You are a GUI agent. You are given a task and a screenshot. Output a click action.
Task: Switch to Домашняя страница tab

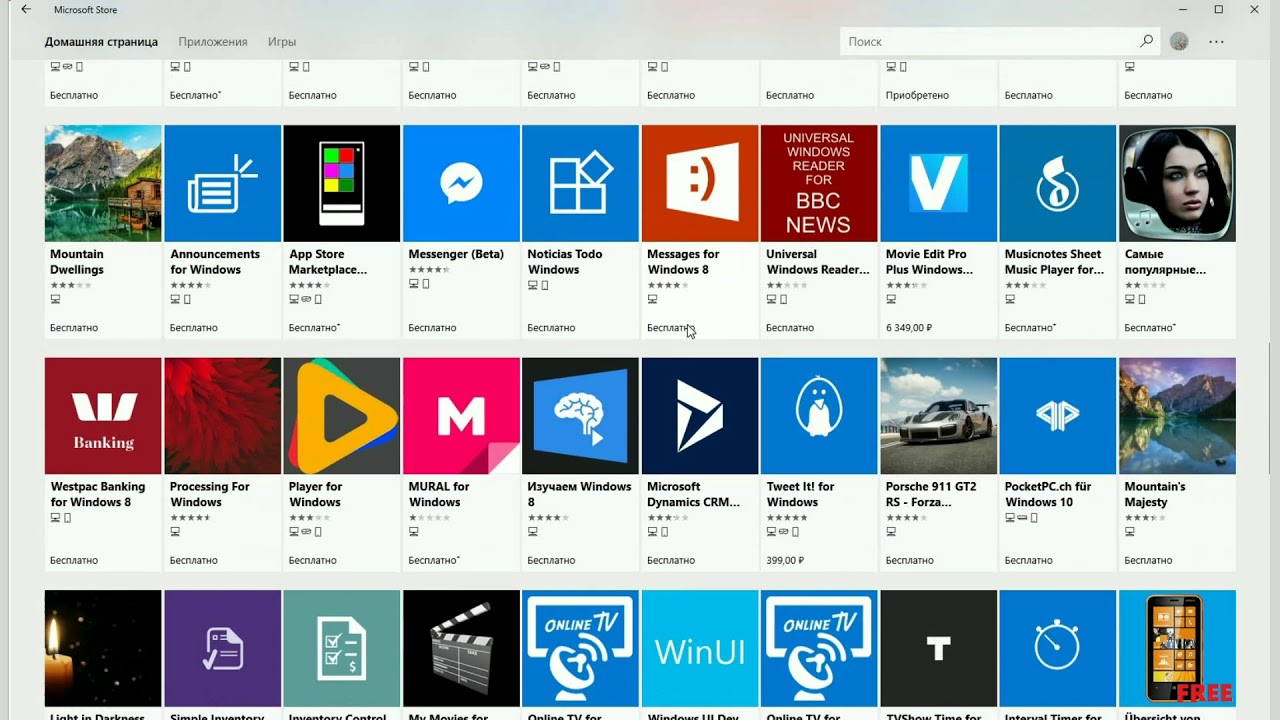point(101,42)
